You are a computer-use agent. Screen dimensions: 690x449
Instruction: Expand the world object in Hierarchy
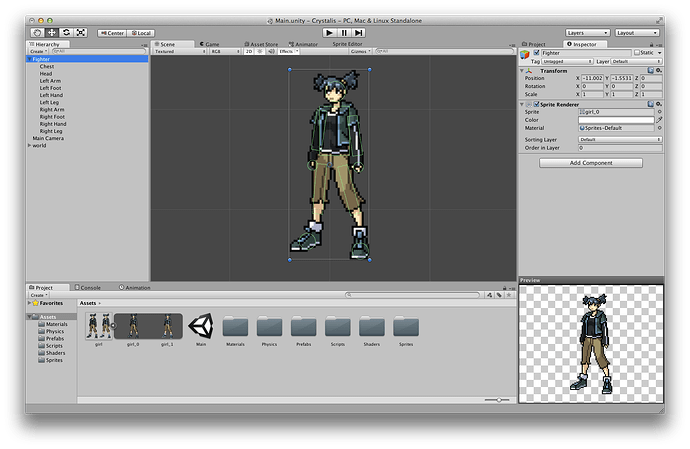pyautogui.click(x=29, y=145)
